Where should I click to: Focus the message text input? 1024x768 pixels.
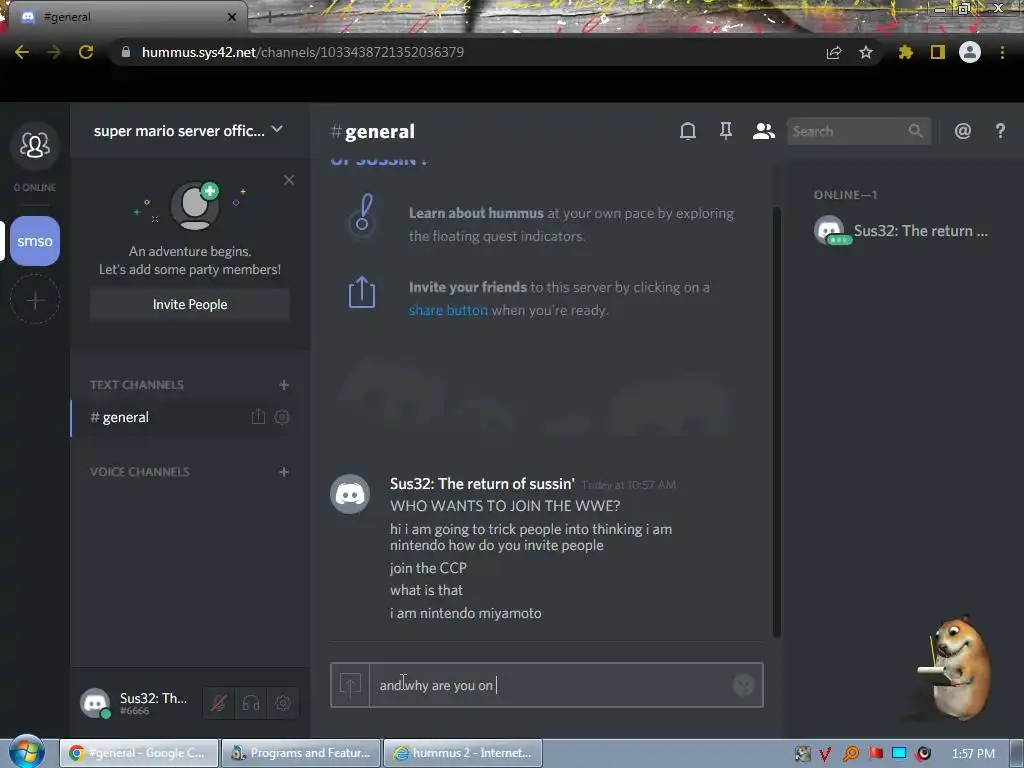point(549,685)
